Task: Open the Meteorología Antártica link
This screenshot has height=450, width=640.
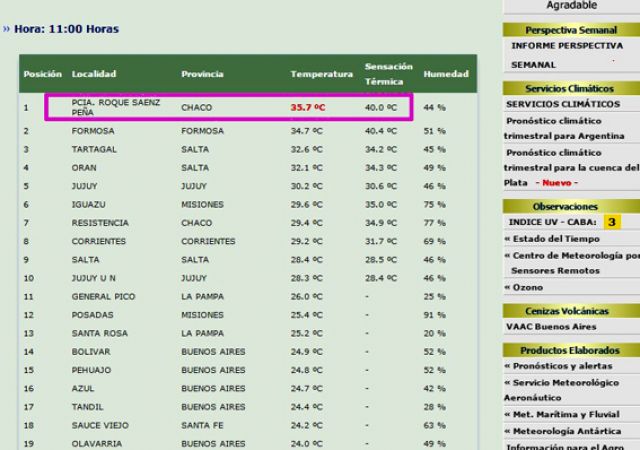Action: [565, 431]
